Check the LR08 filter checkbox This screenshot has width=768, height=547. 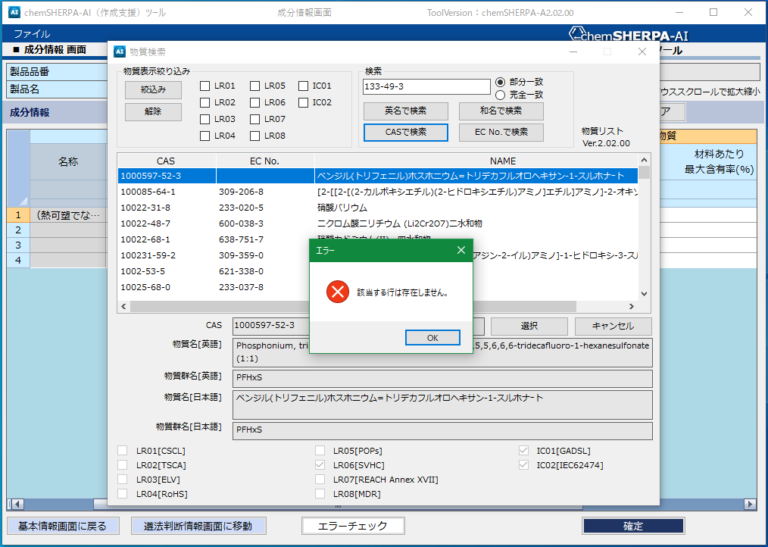[x=255, y=136]
